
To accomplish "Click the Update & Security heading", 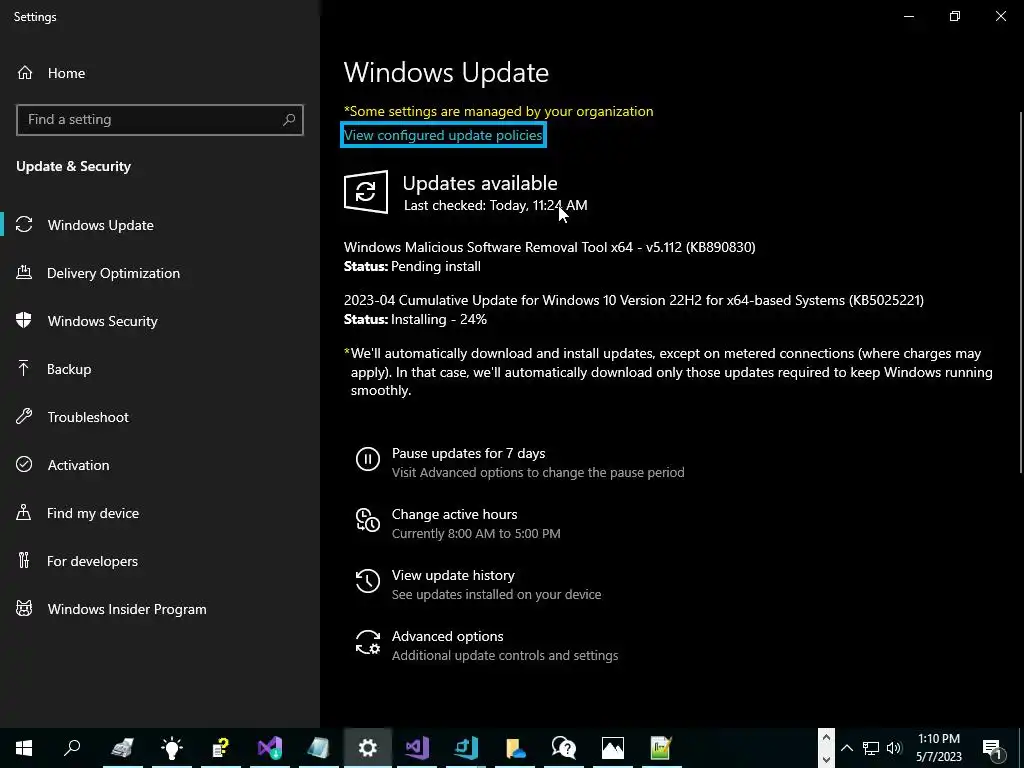I will [74, 166].
